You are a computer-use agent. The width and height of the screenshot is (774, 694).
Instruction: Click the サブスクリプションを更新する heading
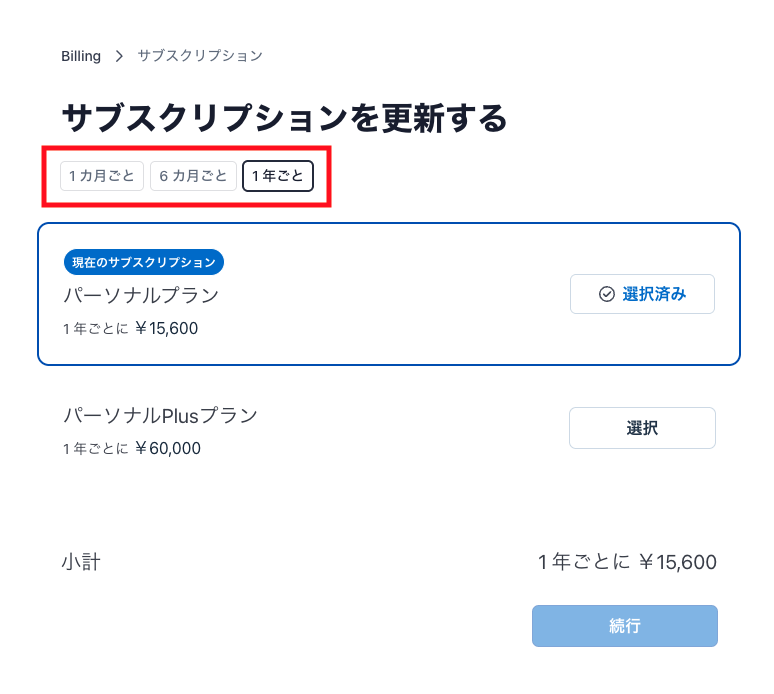point(284,118)
